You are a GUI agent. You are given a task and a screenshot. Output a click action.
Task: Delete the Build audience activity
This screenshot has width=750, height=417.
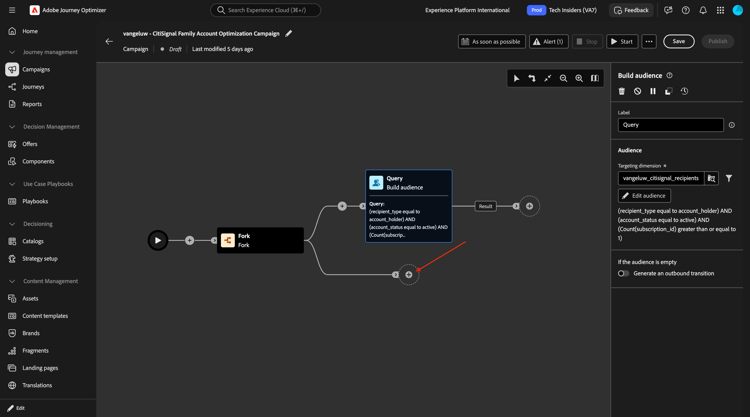tap(622, 91)
